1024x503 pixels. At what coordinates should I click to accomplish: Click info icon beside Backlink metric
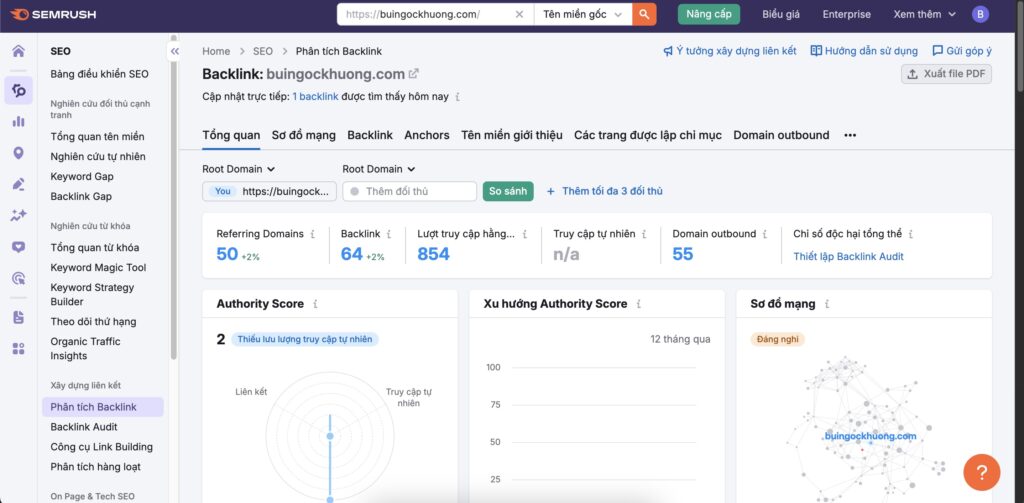(389, 234)
